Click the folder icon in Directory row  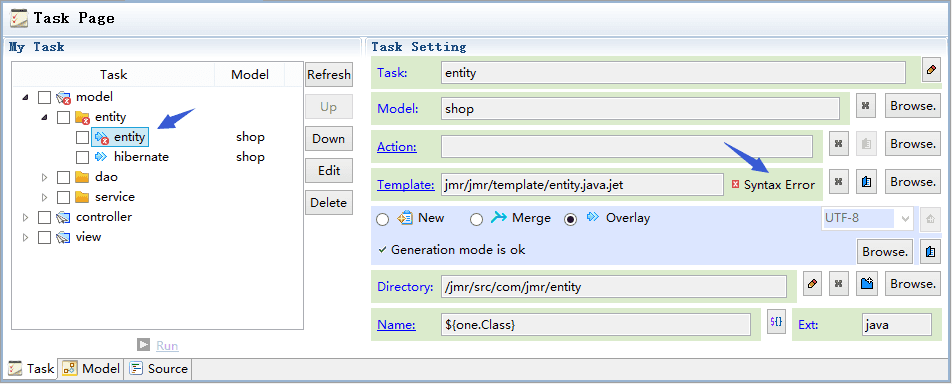point(867,284)
